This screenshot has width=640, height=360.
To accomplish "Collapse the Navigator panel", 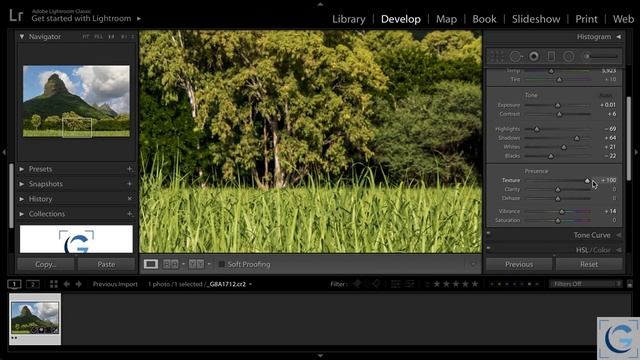I will point(22,37).
